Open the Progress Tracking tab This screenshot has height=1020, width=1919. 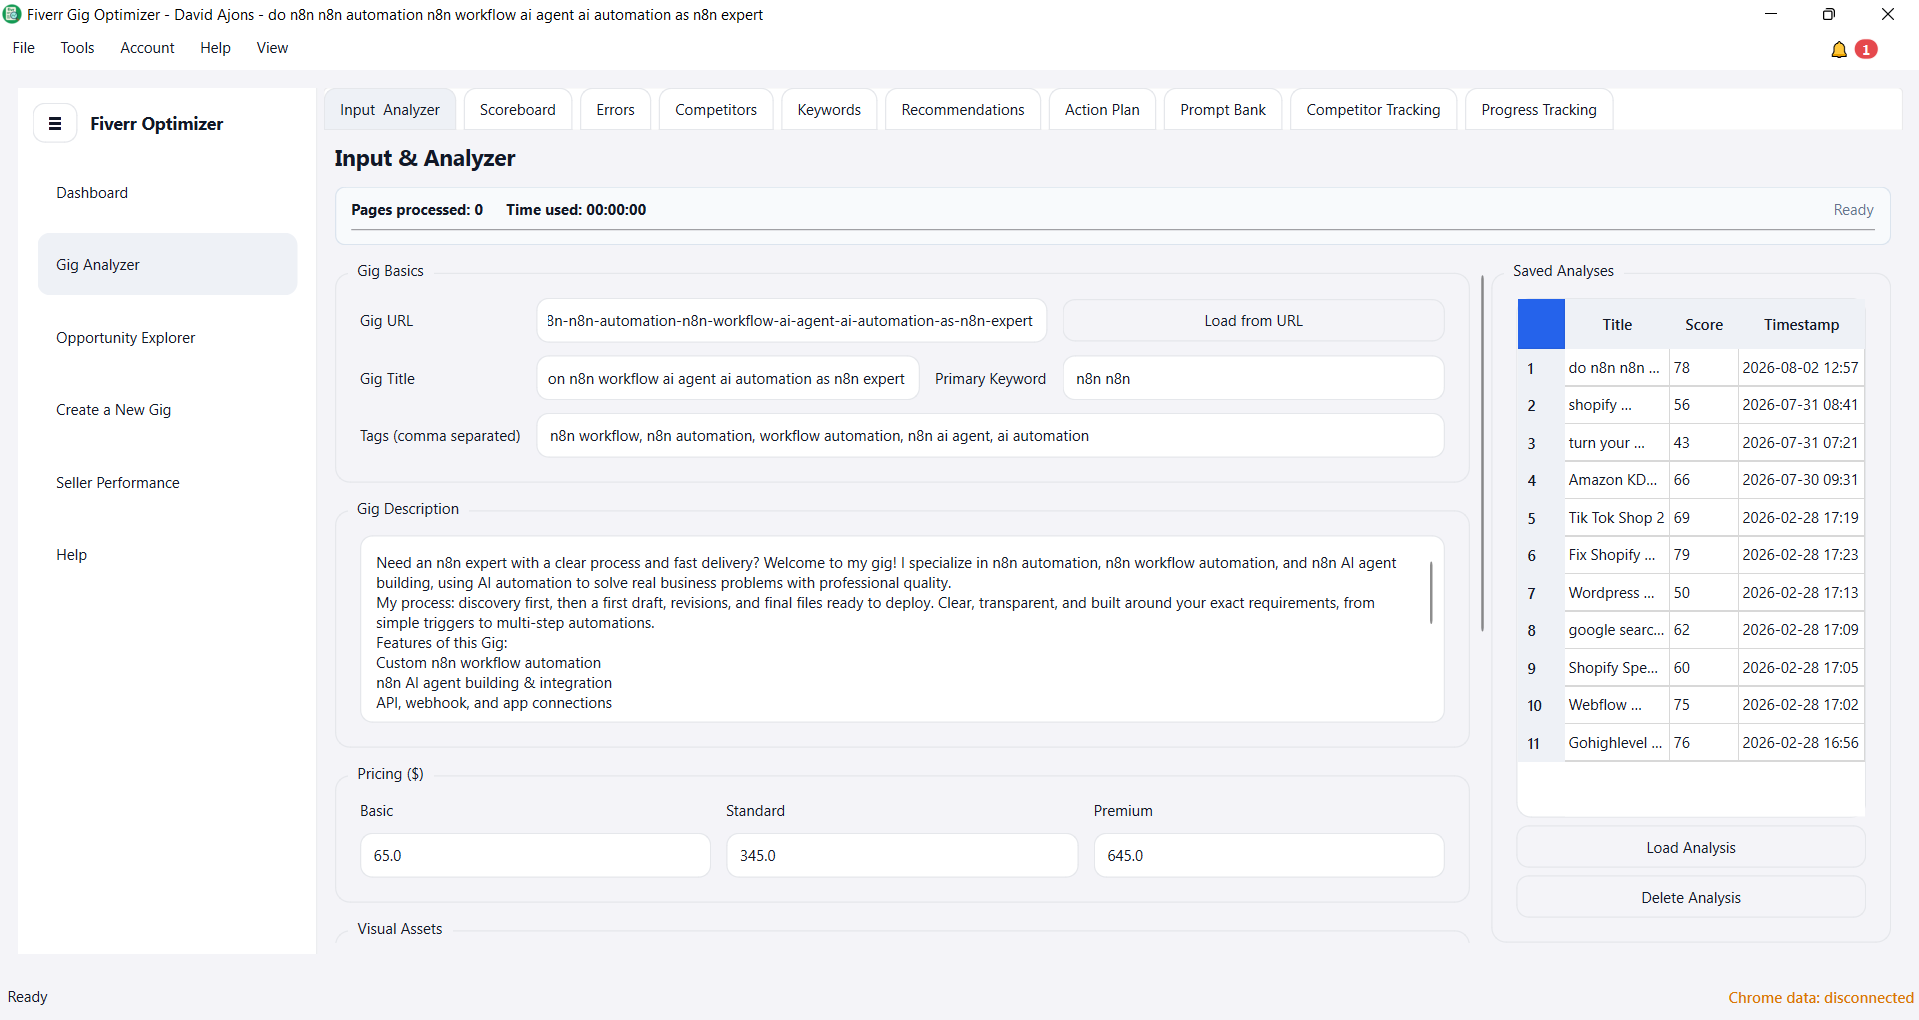pyautogui.click(x=1539, y=110)
